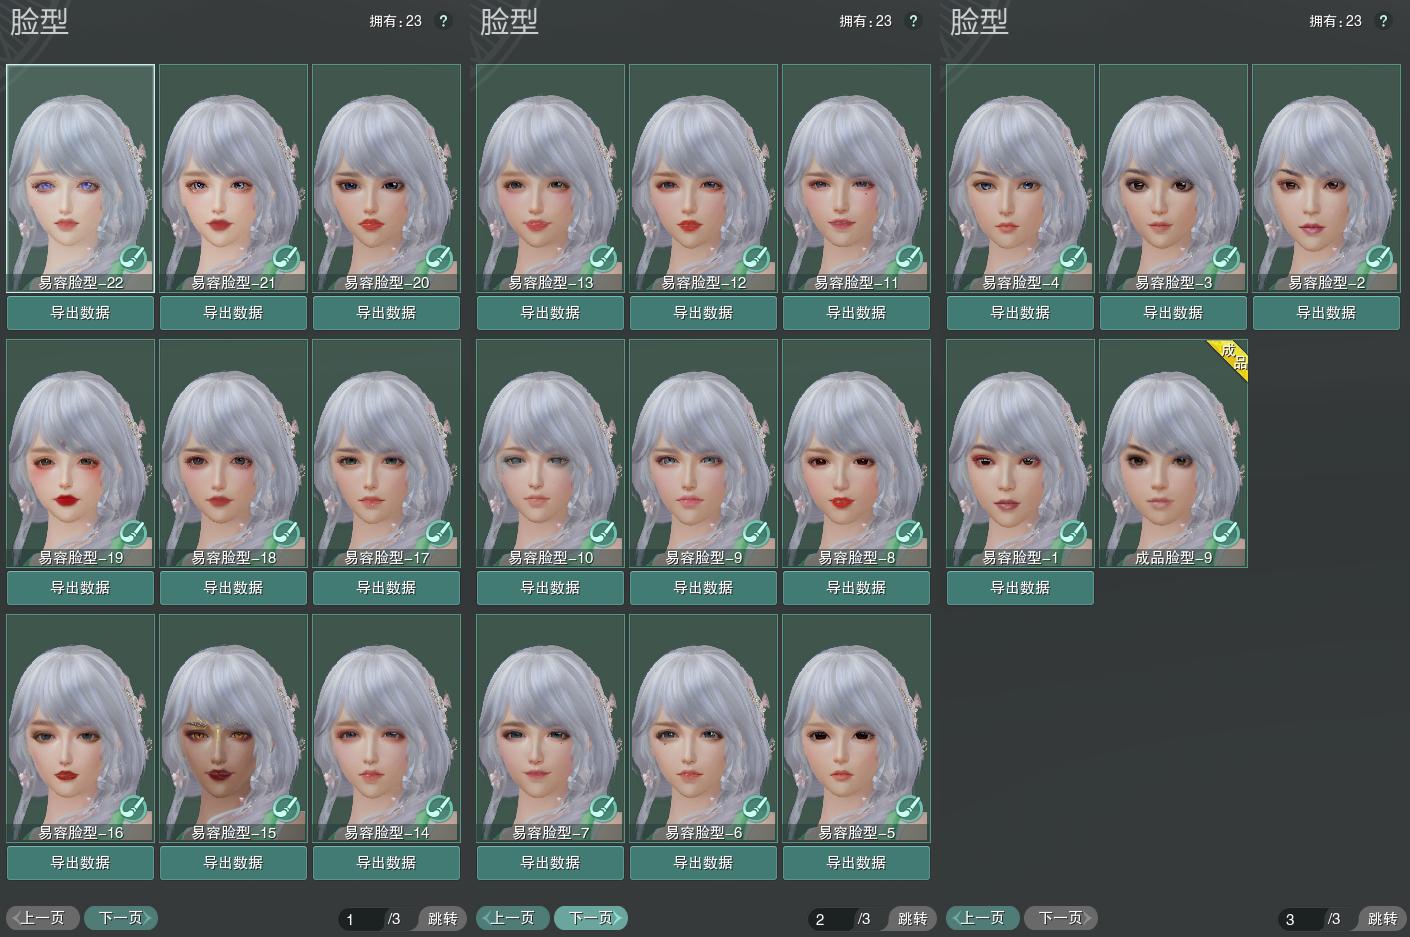This screenshot has height=937, width=1410.
Task: Export data for 易容脸型-15
Action: [234, 863]
